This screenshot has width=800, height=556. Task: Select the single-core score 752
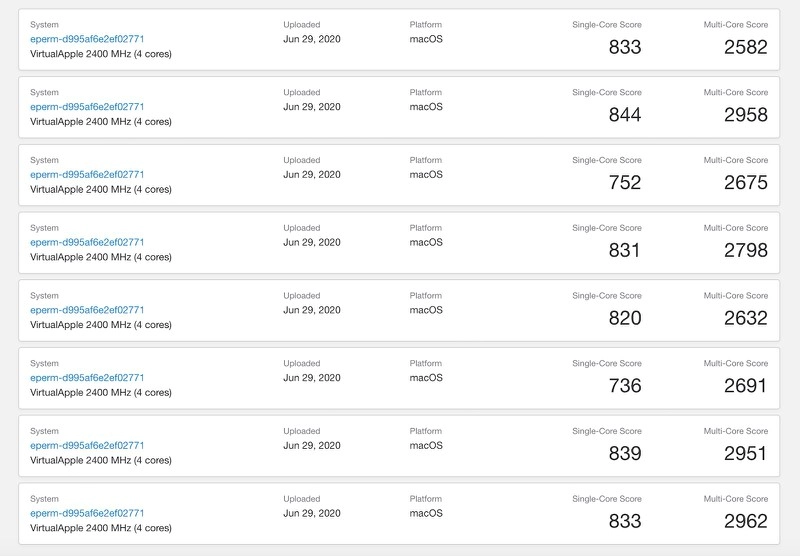[x=625, y=183]
